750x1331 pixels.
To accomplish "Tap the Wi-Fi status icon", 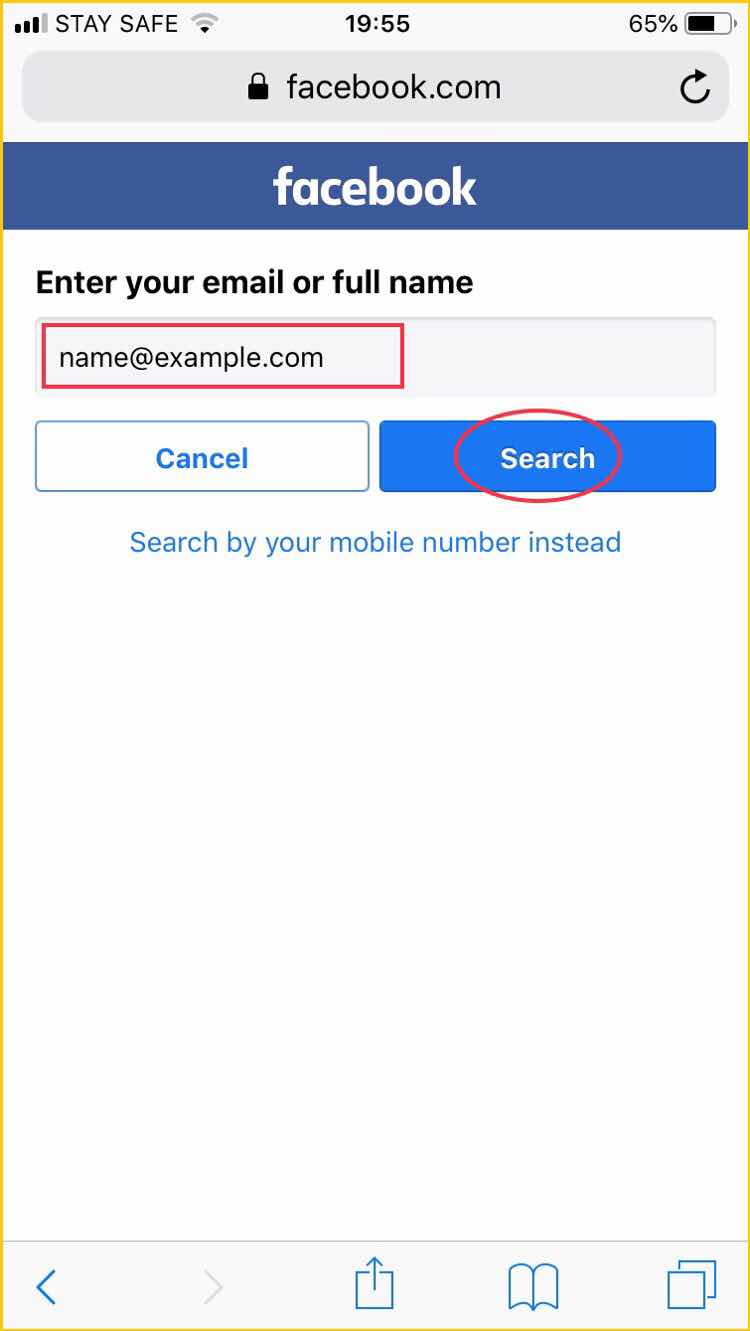I will (205, 24).
